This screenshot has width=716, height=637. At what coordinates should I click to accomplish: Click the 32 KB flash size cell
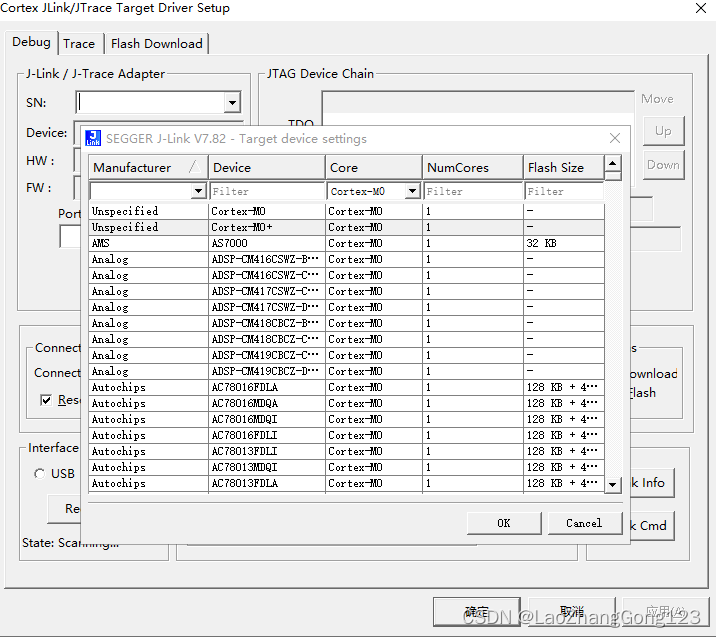[563, 243]
